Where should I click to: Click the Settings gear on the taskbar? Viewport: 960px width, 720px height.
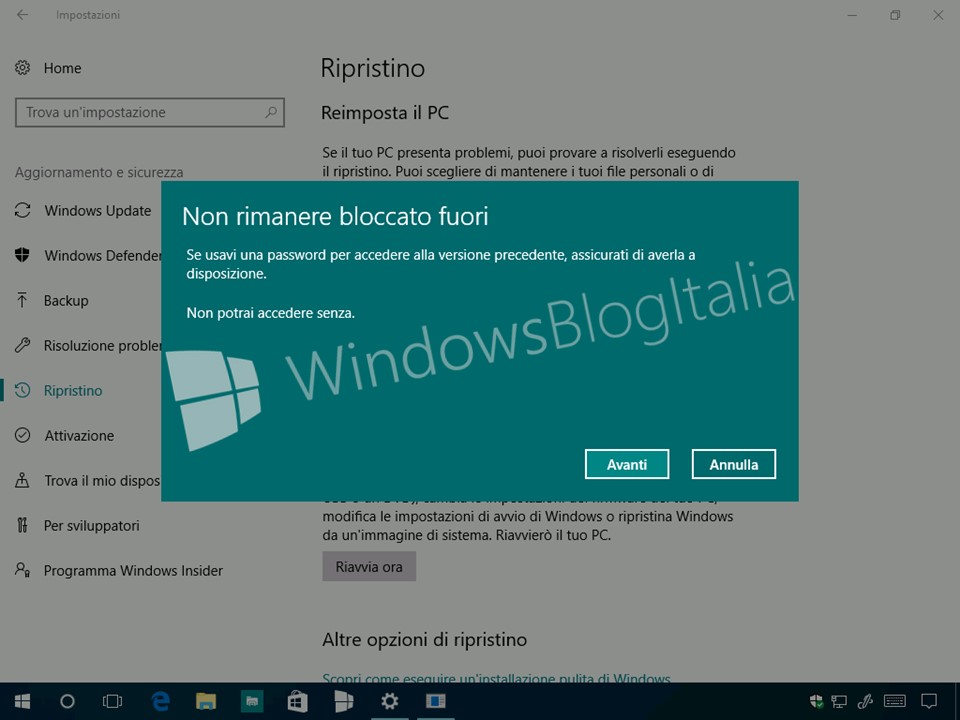tap(389, 701)
